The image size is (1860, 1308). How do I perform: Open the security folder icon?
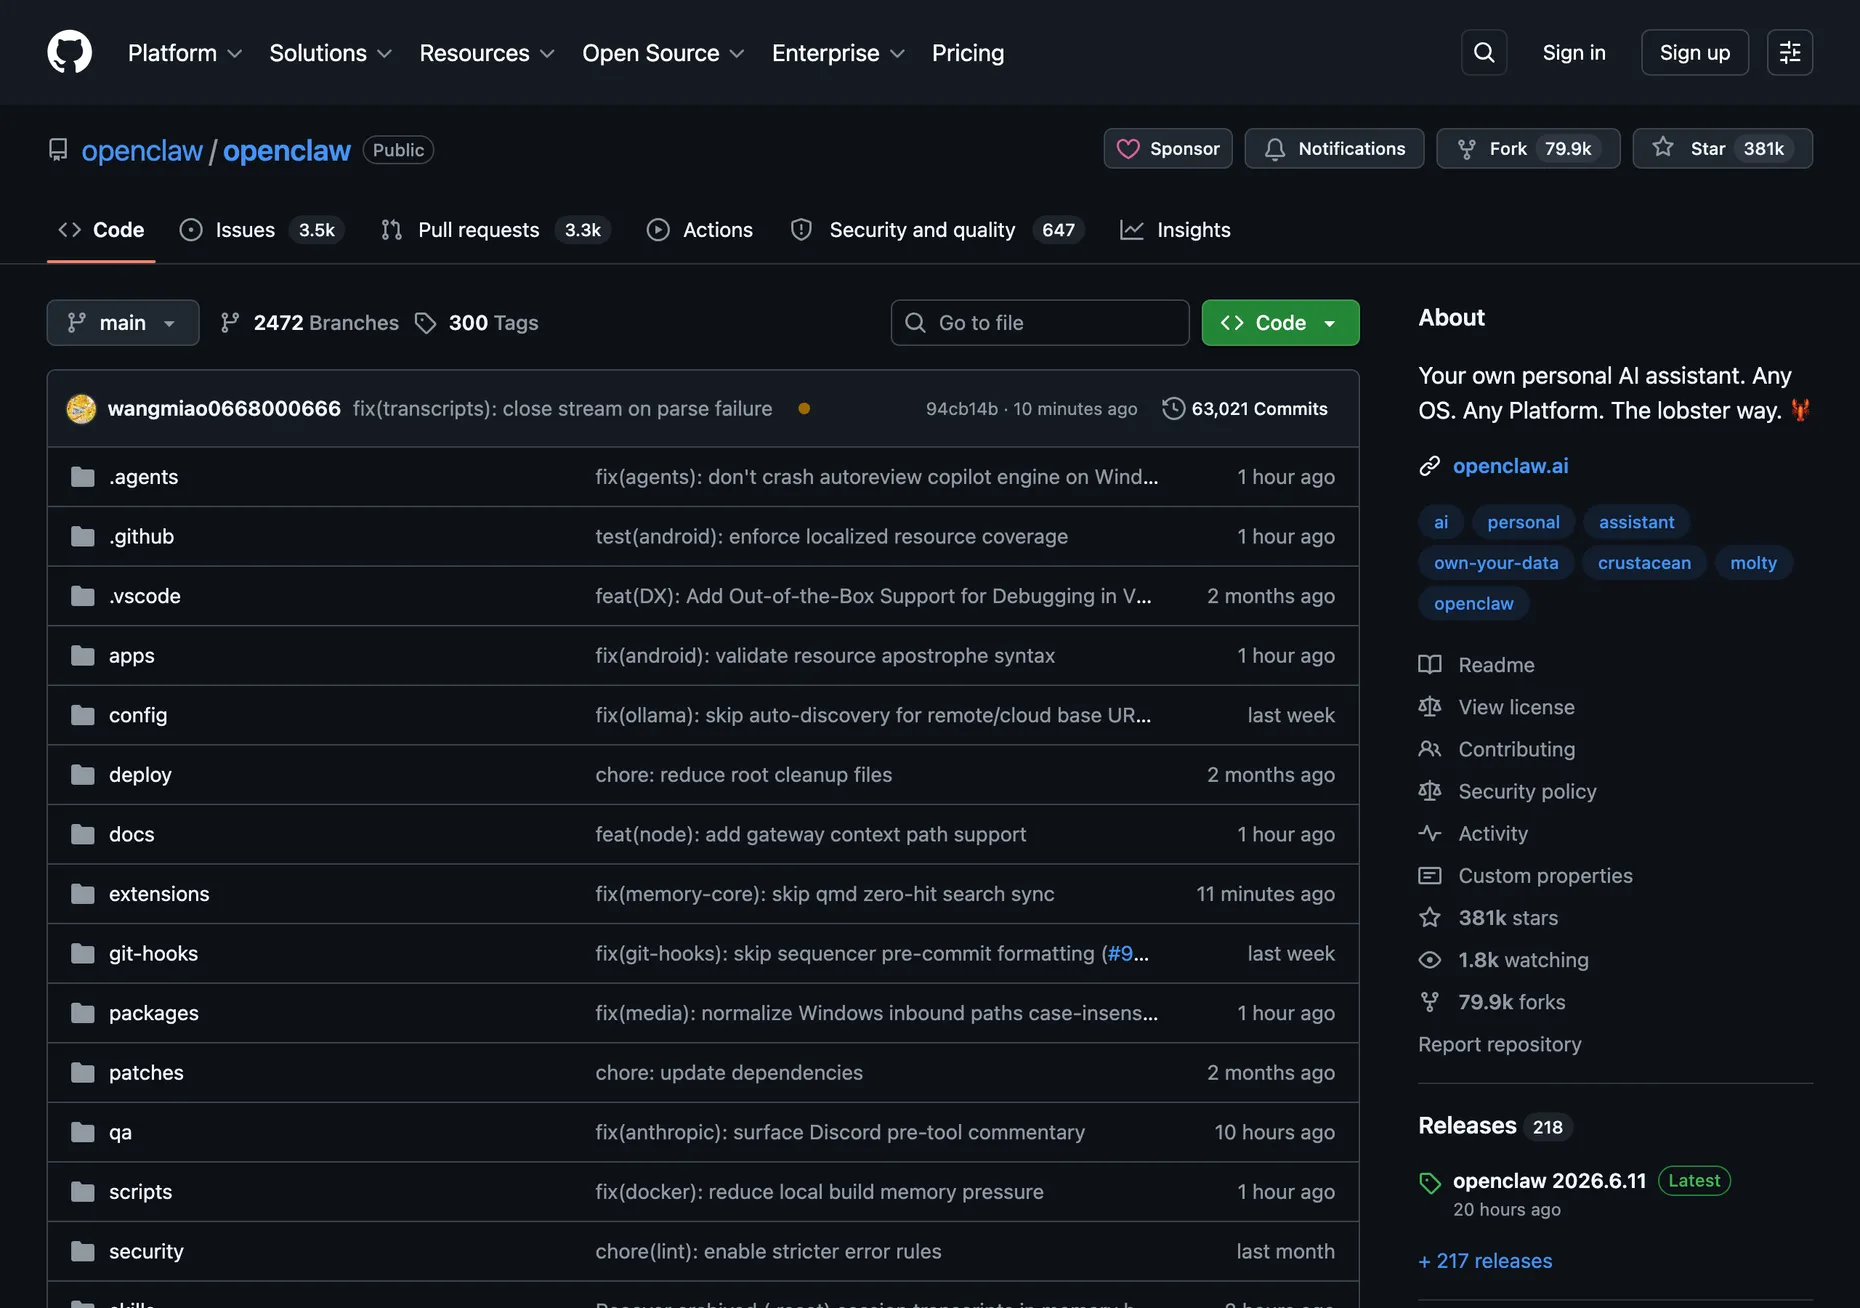tap(83, 1251)
